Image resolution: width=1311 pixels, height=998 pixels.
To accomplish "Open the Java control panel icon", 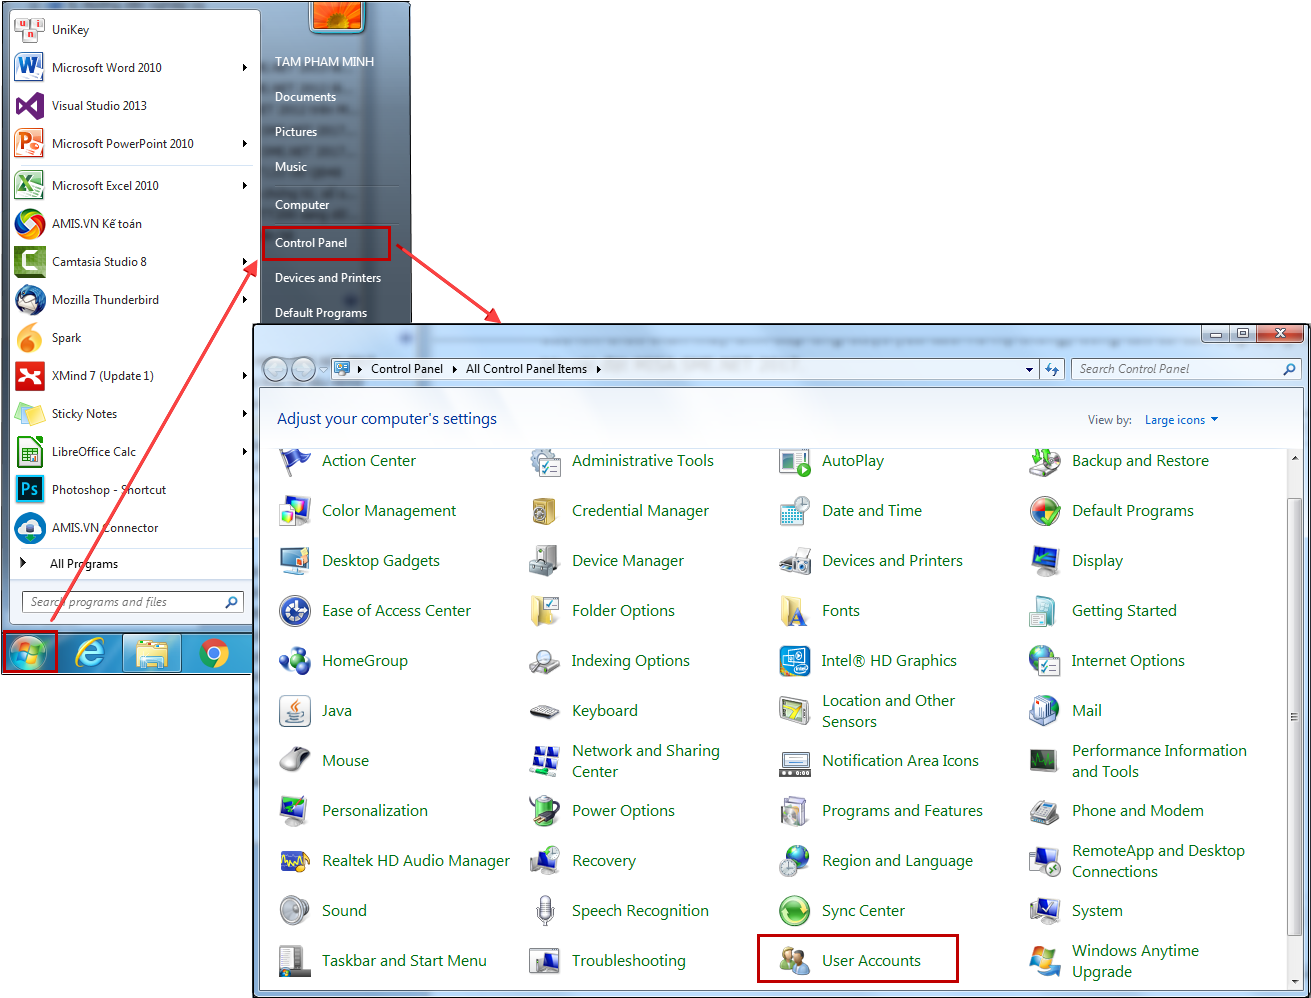I will (294, 711).
